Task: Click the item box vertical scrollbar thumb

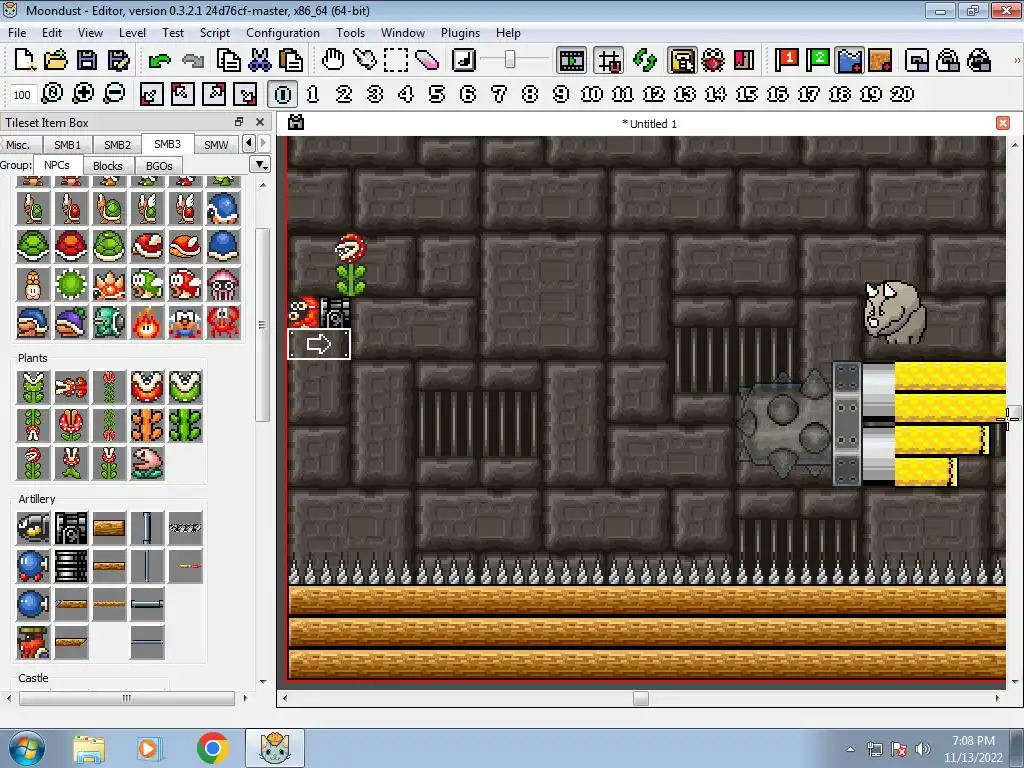Action: coord(262,325)
